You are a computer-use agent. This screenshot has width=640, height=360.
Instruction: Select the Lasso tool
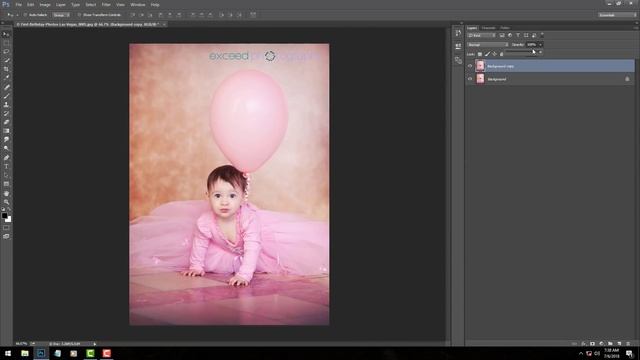[6, 51]
